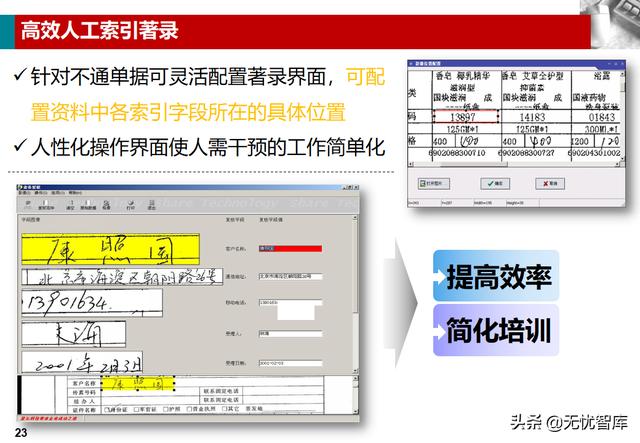Click the vertical scrollbar of the field panel
The width and height of the screenshot is (640, 443).
pos(355,294)
